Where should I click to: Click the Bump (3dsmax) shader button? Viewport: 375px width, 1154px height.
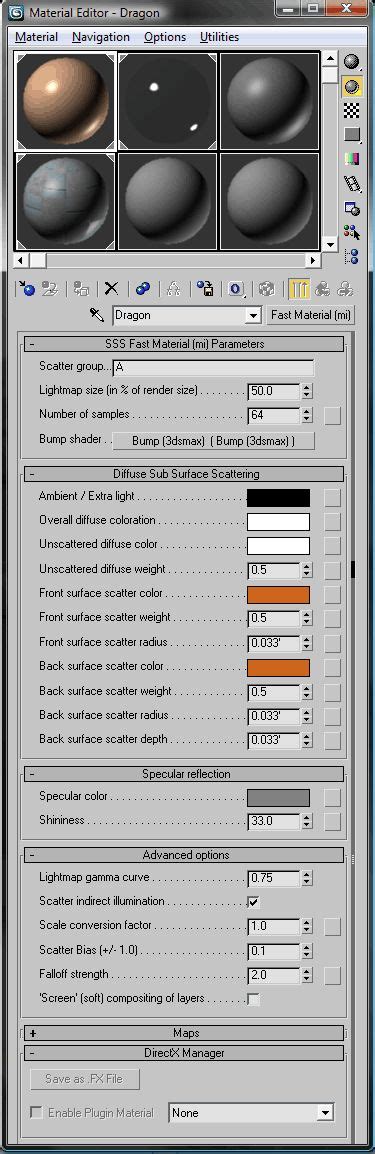[213, 441]
